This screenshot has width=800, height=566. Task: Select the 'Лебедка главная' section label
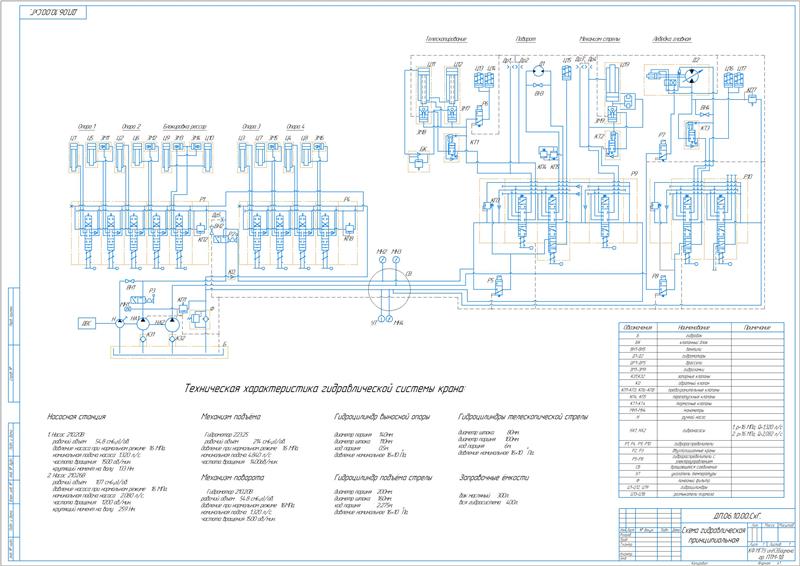(x=672, y=39)
